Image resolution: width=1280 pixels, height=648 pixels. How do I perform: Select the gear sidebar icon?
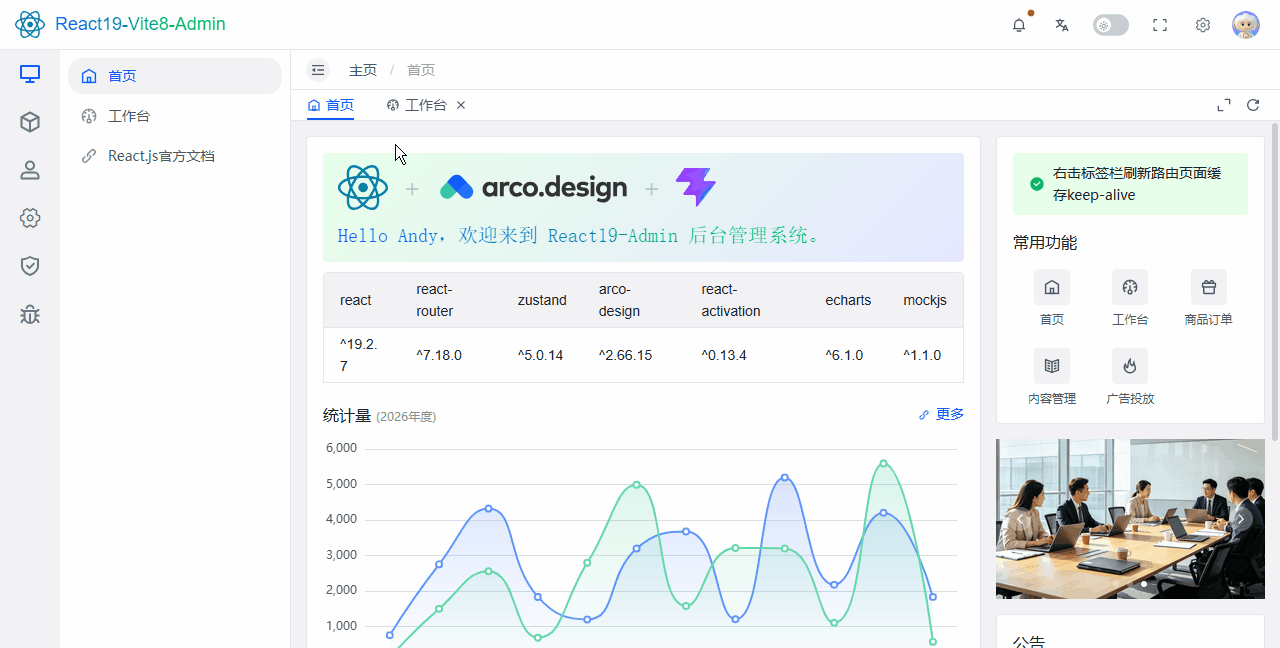pos(30,218)
